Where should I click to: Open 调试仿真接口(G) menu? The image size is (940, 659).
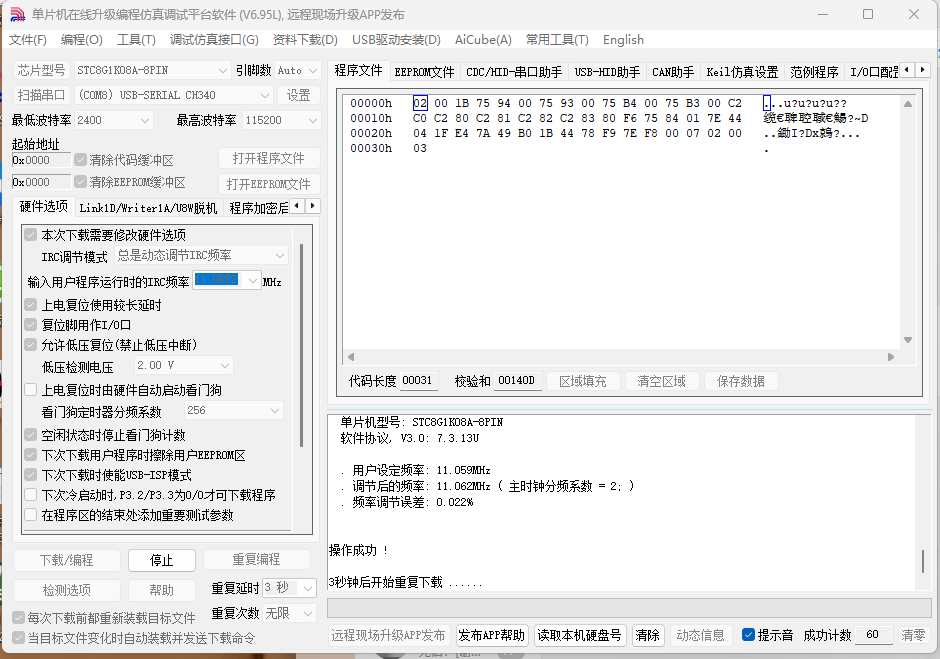pos(214,40)
